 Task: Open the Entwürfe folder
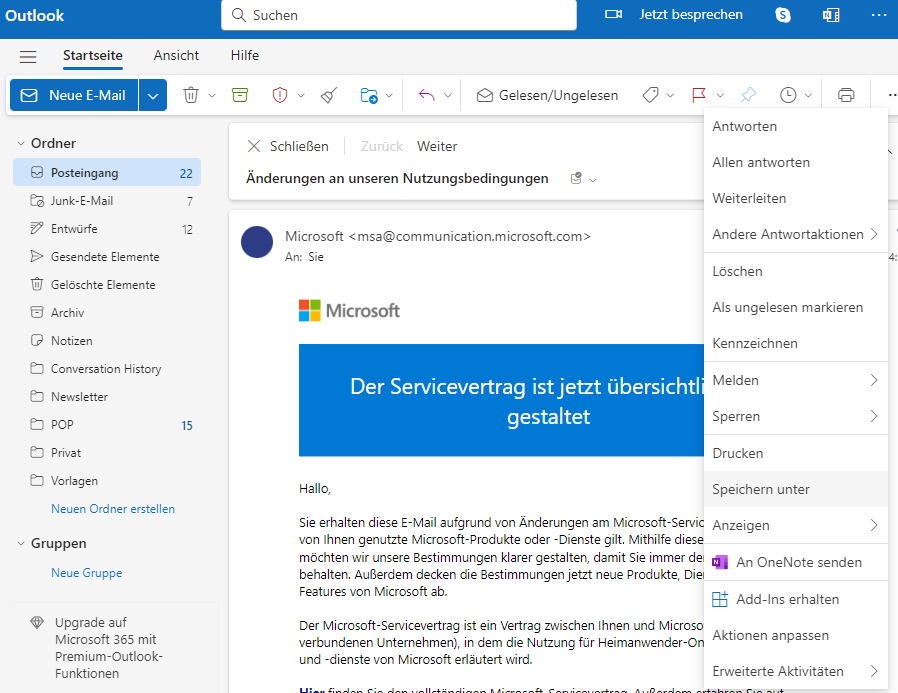(107, 229)
